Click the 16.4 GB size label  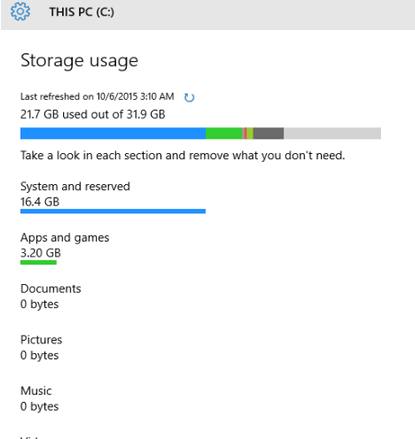40,202
